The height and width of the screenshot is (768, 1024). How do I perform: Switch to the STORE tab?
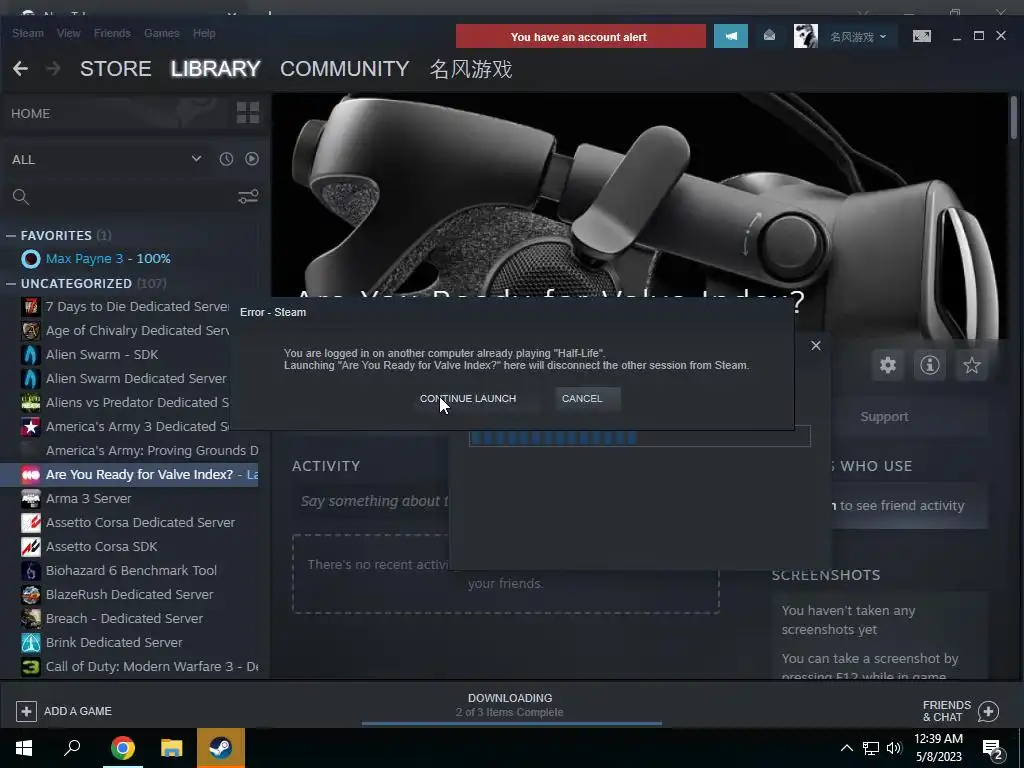(116, 69)
